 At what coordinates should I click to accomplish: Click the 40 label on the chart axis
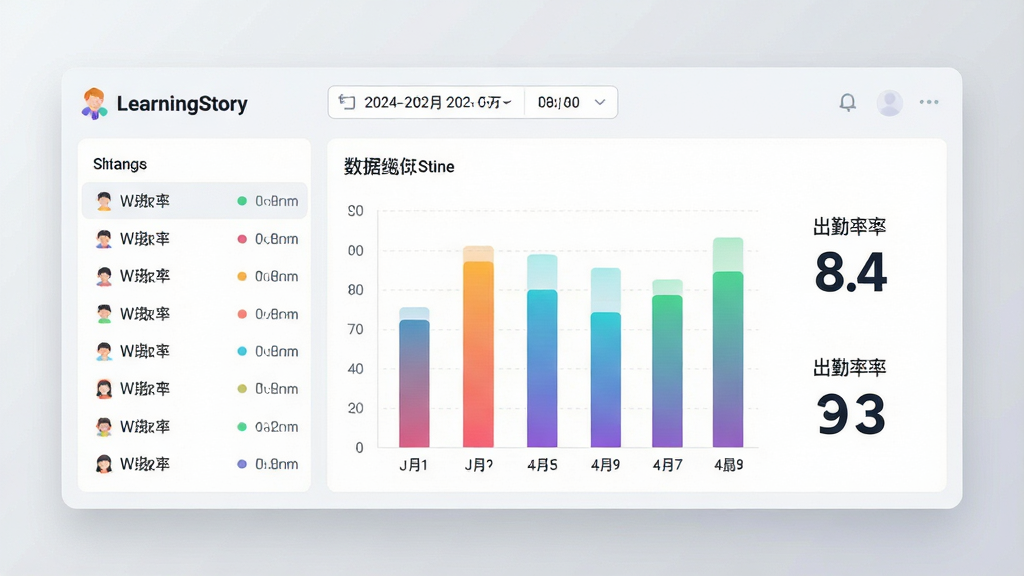point(355,368)
